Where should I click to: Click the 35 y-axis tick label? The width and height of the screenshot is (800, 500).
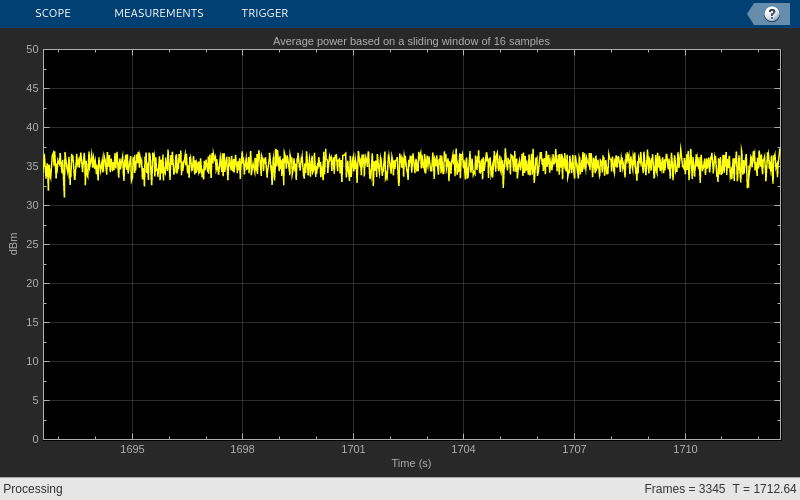coord(32,166)
